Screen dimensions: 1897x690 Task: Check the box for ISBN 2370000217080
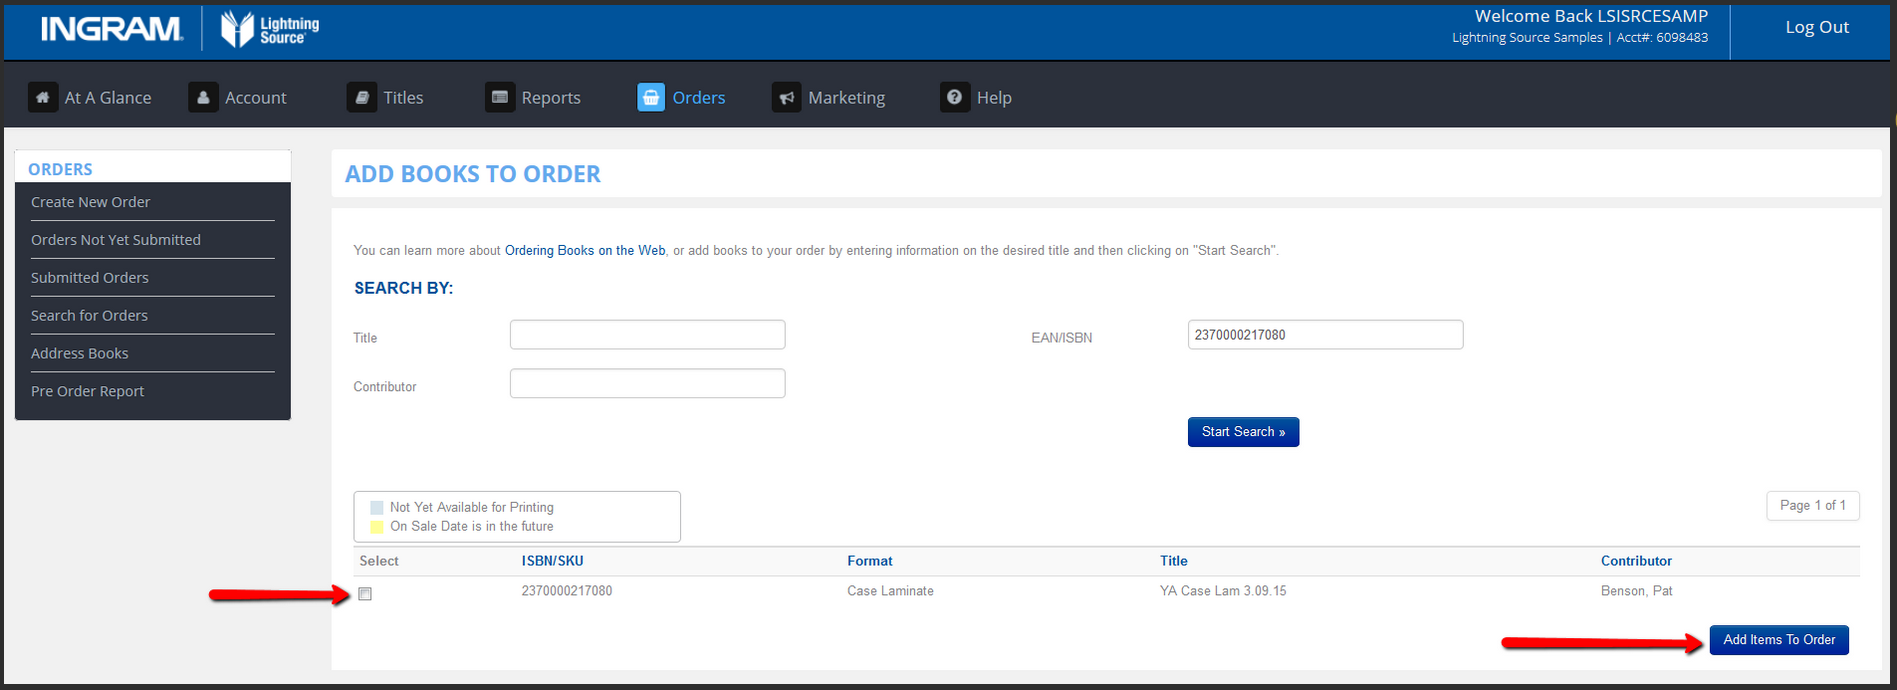pyautogui.click(x=365, y=594)
